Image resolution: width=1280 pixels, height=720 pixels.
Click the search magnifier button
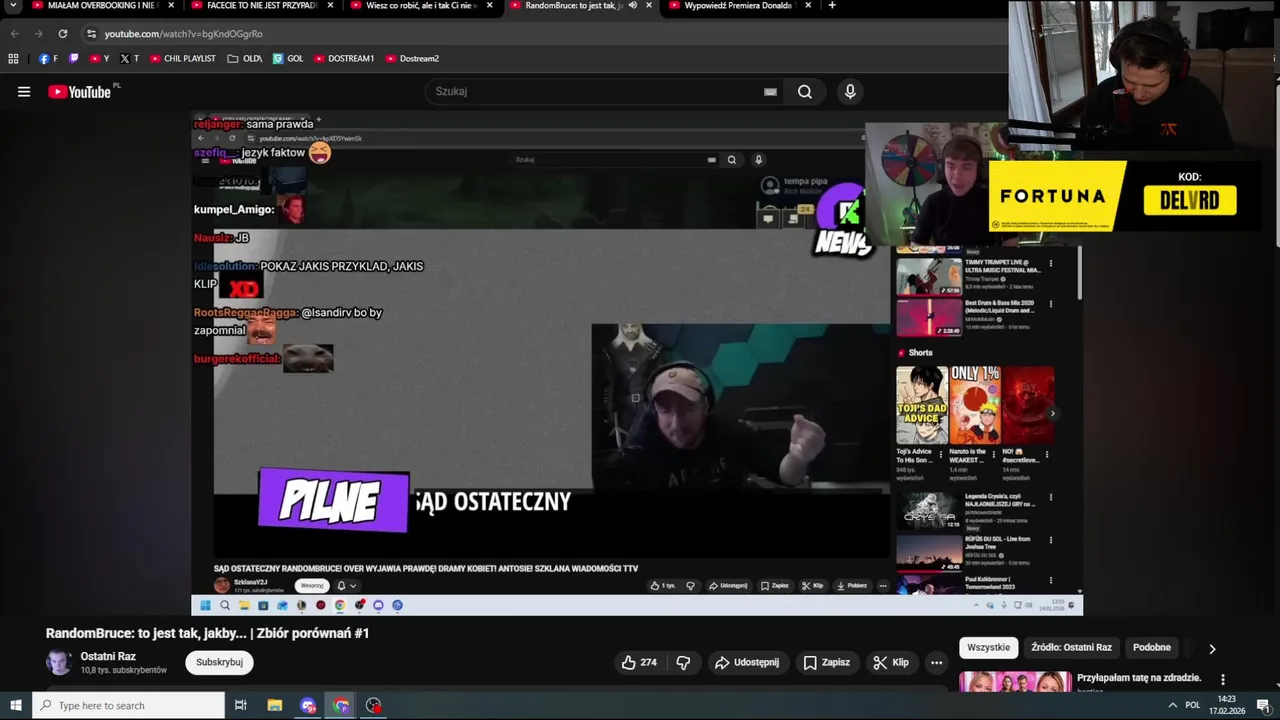pos(805,92)
